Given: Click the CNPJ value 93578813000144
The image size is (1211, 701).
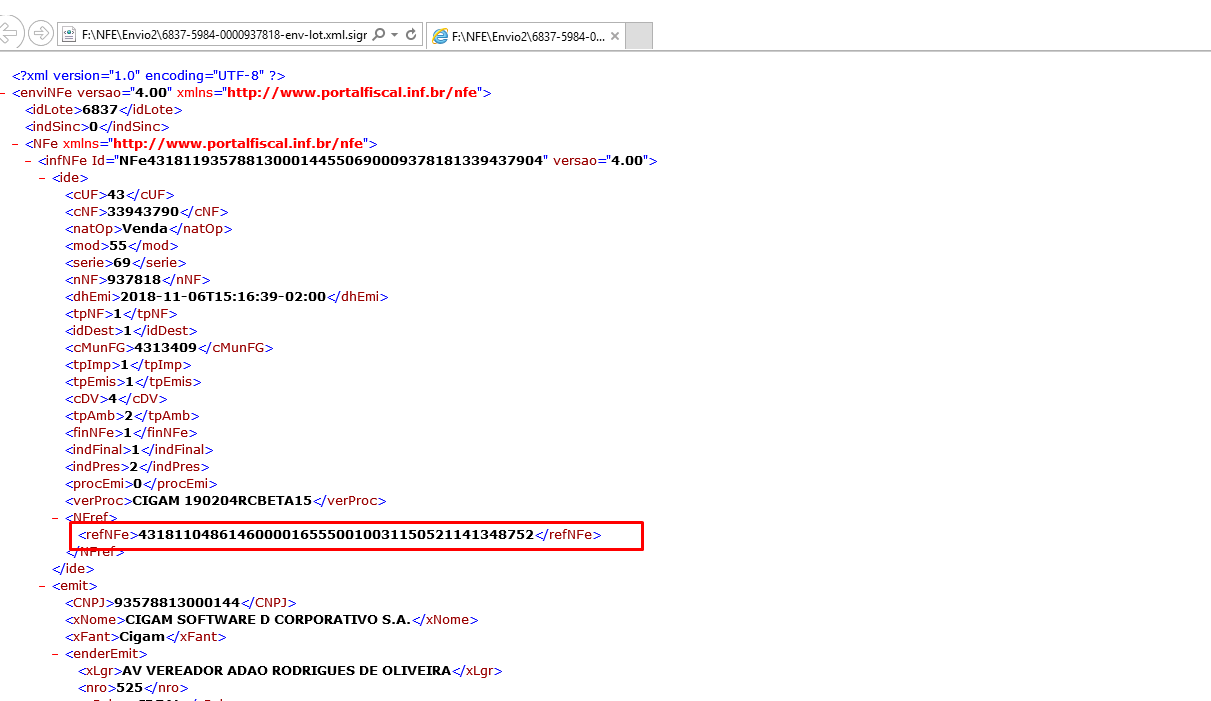Looking at the screenshot, I should click(x=177, y=603).
